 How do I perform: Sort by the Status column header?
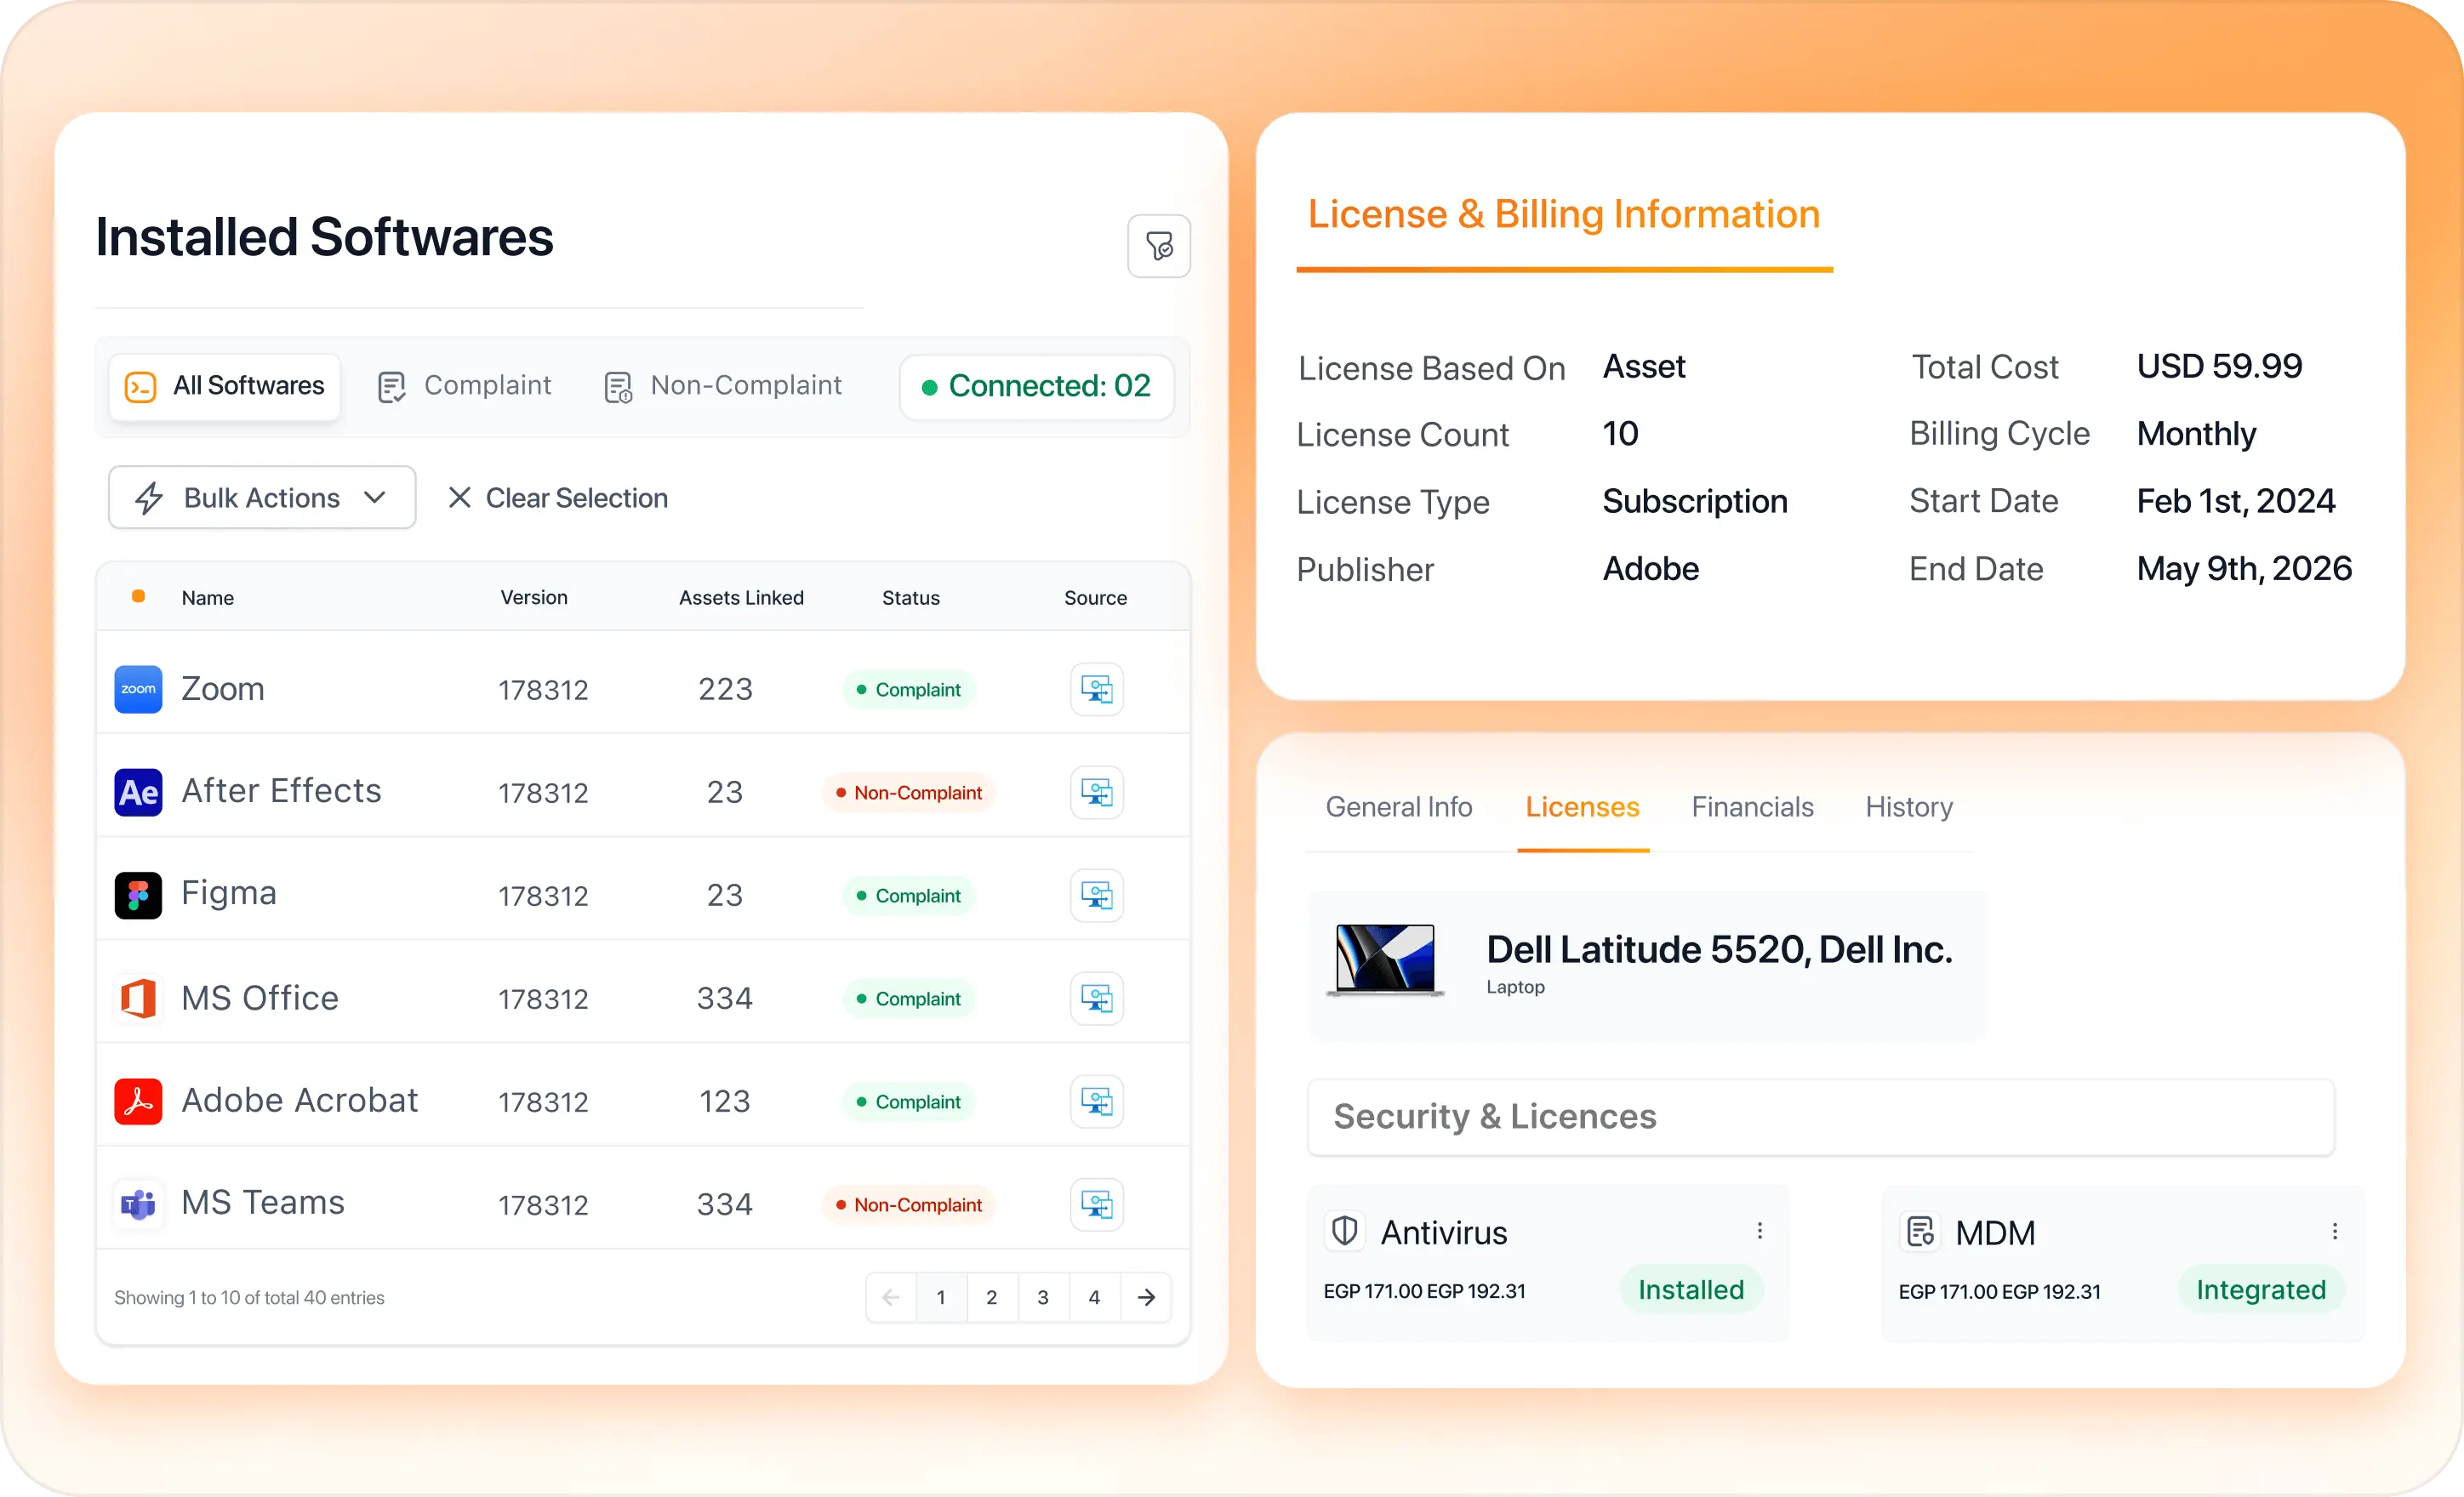(910, 597)
